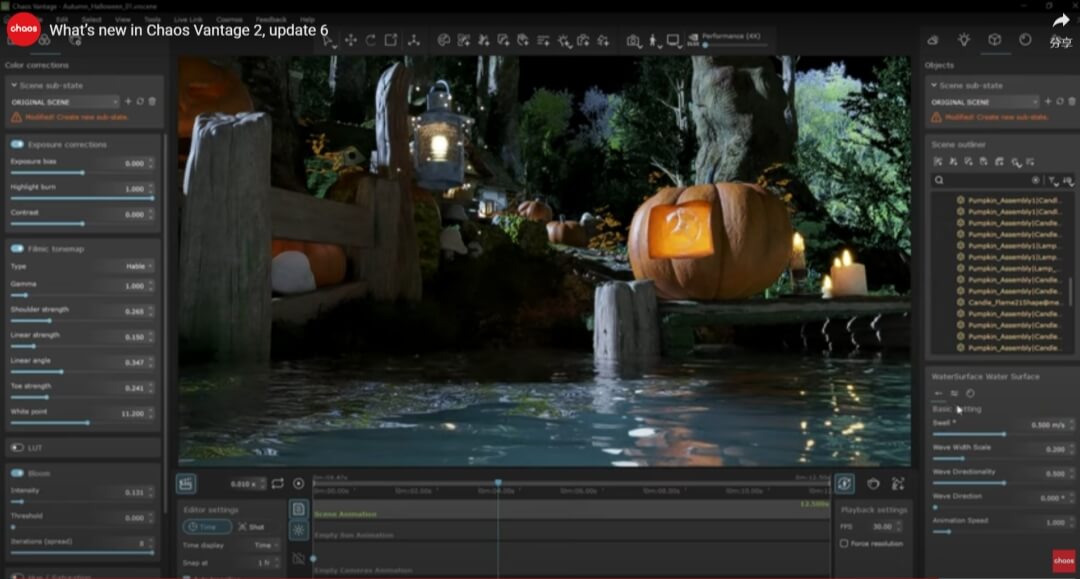Click the sun animation track icon
Image resolution: width=1080 pixels, height=579 pixels.
point(298,530)
